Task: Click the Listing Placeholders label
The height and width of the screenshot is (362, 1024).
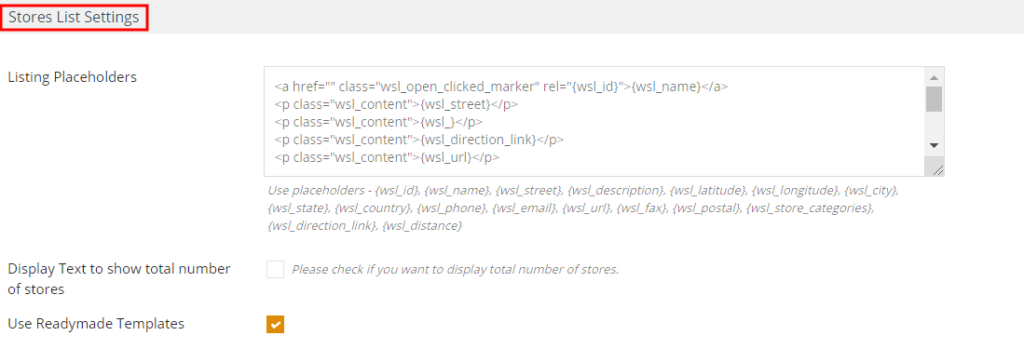Action: (x=72, y=77)
